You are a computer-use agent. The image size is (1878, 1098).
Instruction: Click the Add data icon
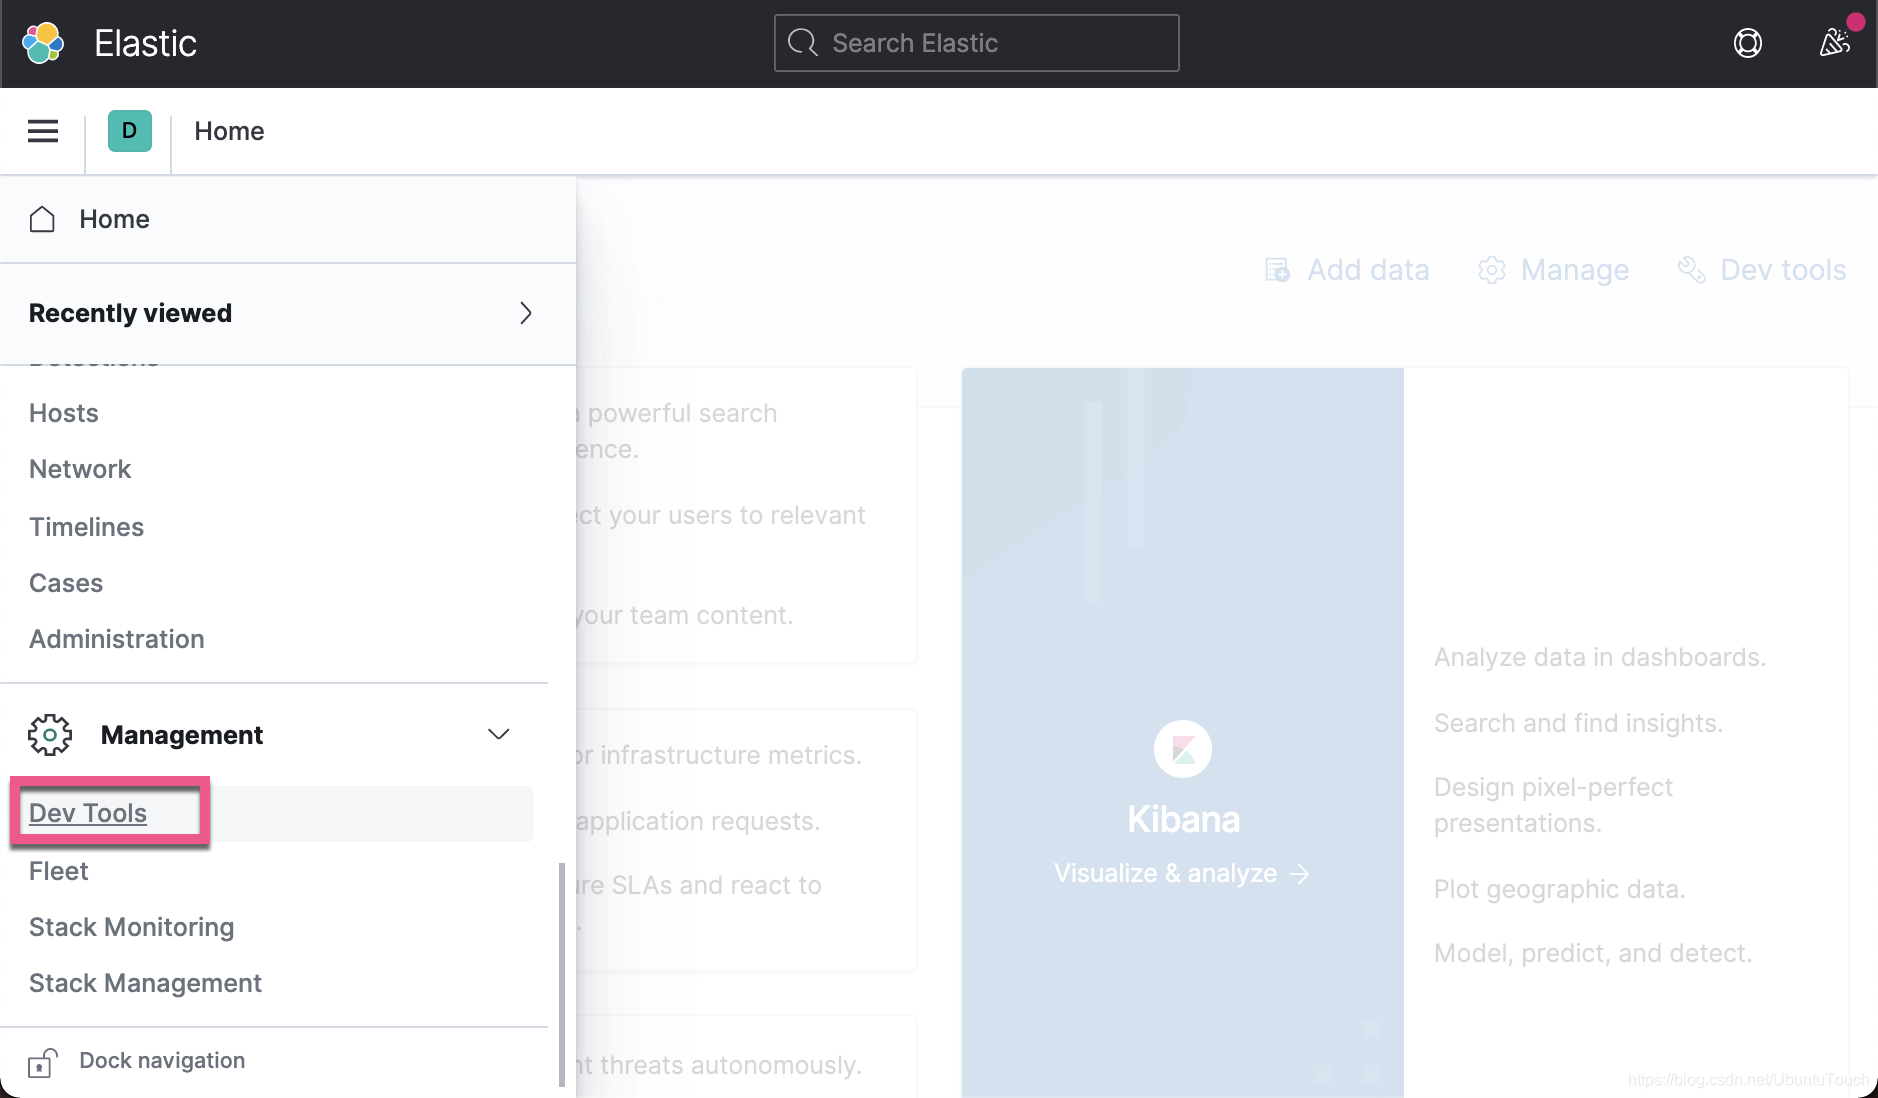coord(1277,270)
